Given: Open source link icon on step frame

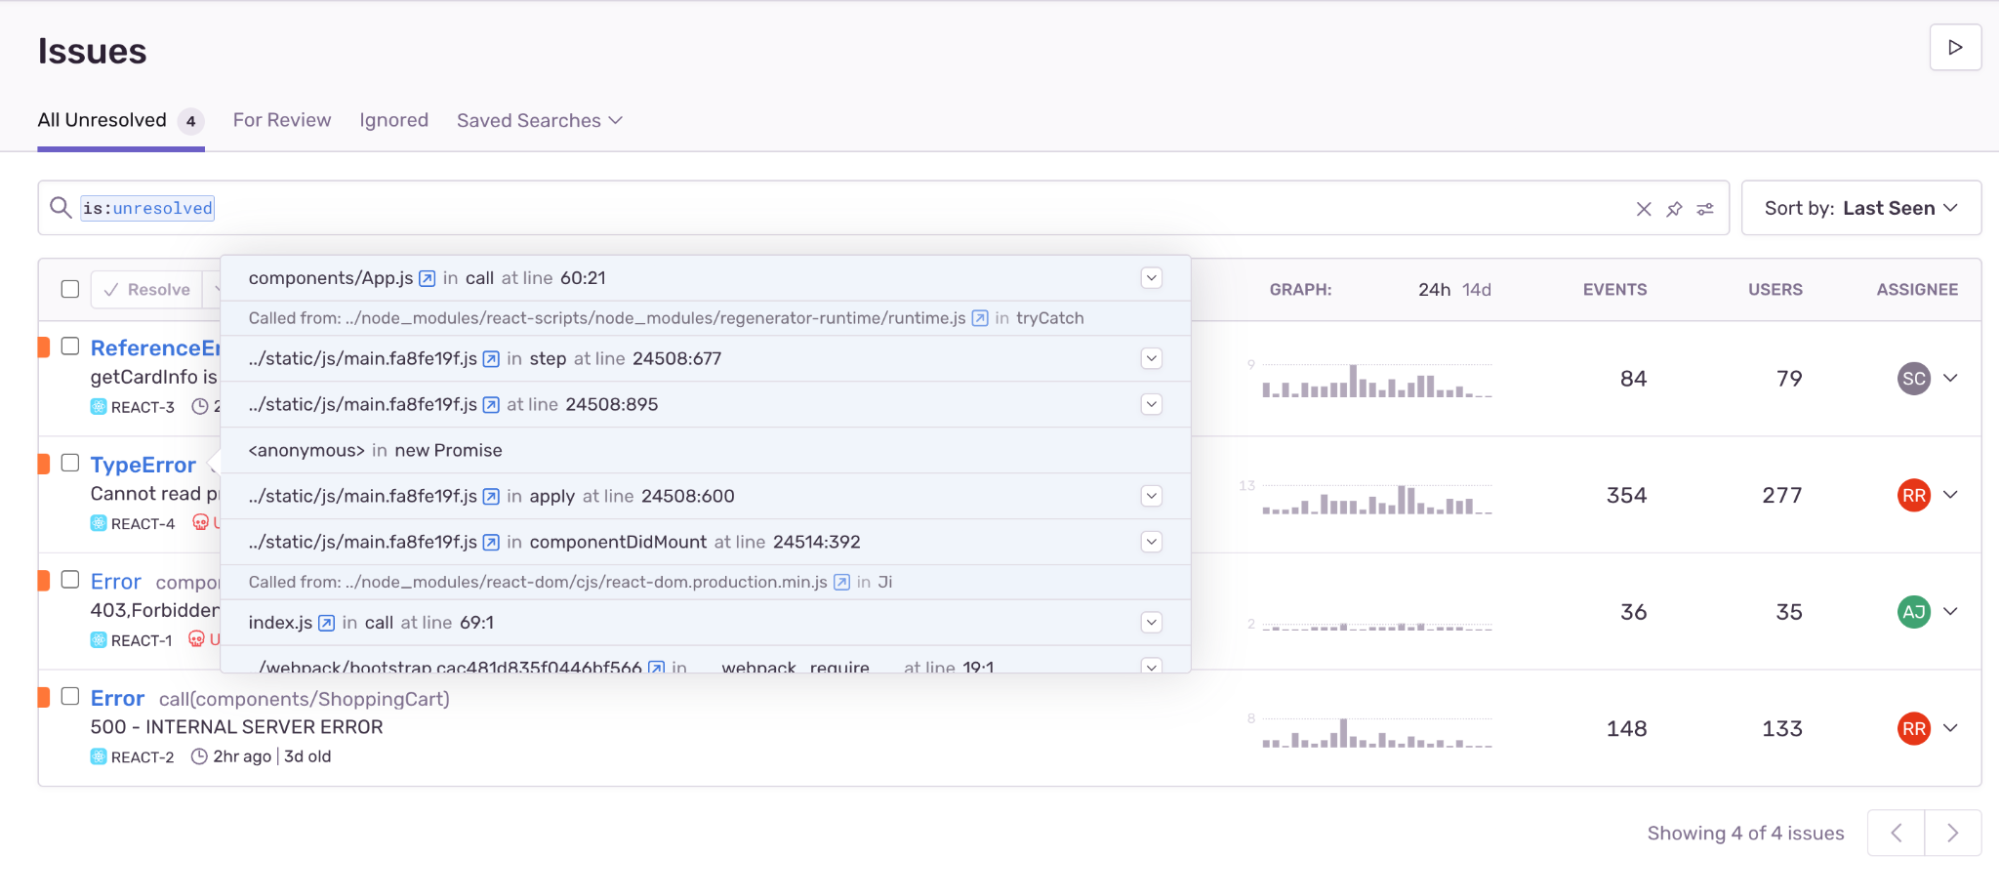Looking at the screenshot, I should point(491,359).
